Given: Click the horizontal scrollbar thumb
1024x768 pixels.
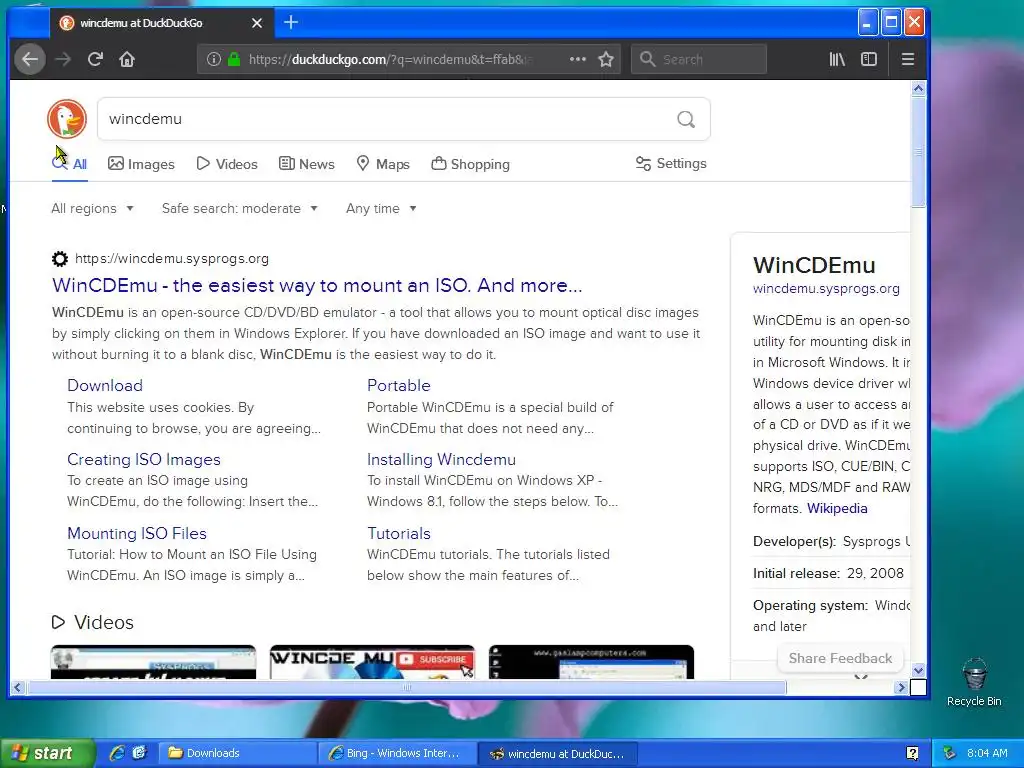Looking at the screenshot, I should click(x=406, y=687).
